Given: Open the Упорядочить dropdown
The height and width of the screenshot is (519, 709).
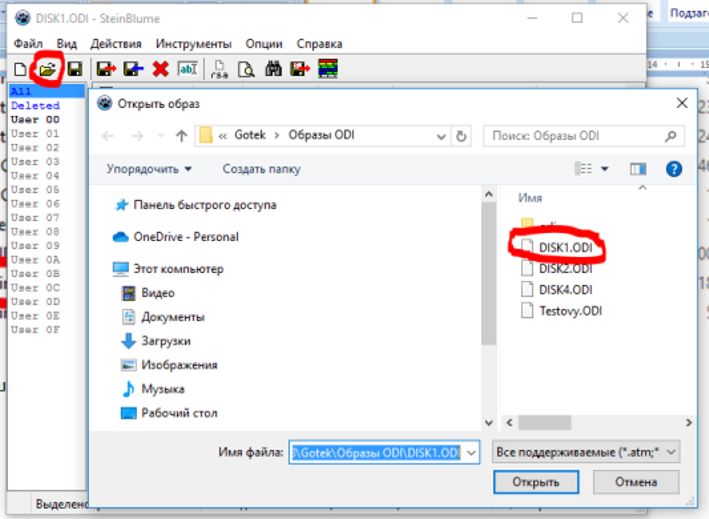Looking at the screenshot, I should (149, 169).
